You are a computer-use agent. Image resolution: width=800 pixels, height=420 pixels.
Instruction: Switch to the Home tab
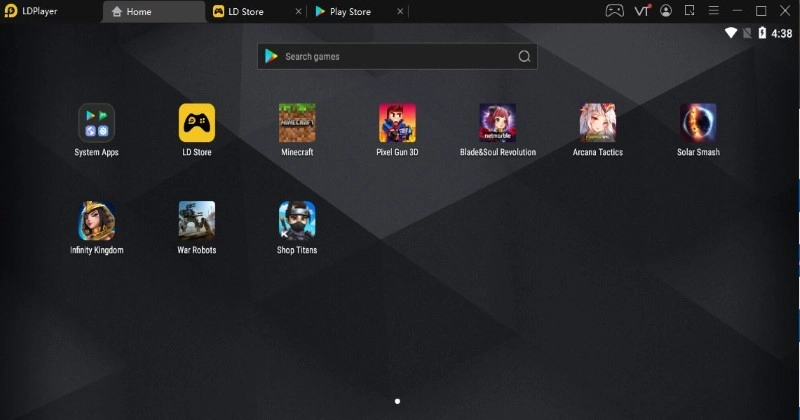pyautogui.click(x=154, y=12)
